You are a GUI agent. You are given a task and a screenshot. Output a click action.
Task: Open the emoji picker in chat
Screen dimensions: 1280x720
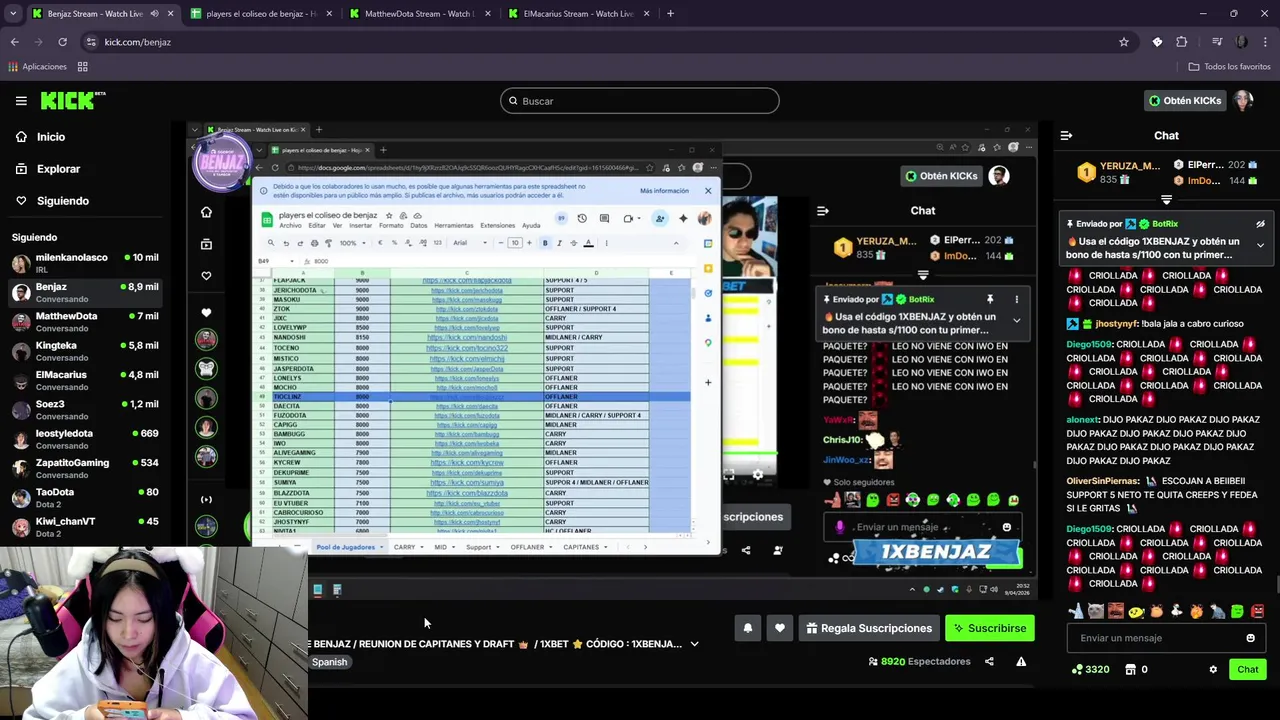pos(1250,638)
